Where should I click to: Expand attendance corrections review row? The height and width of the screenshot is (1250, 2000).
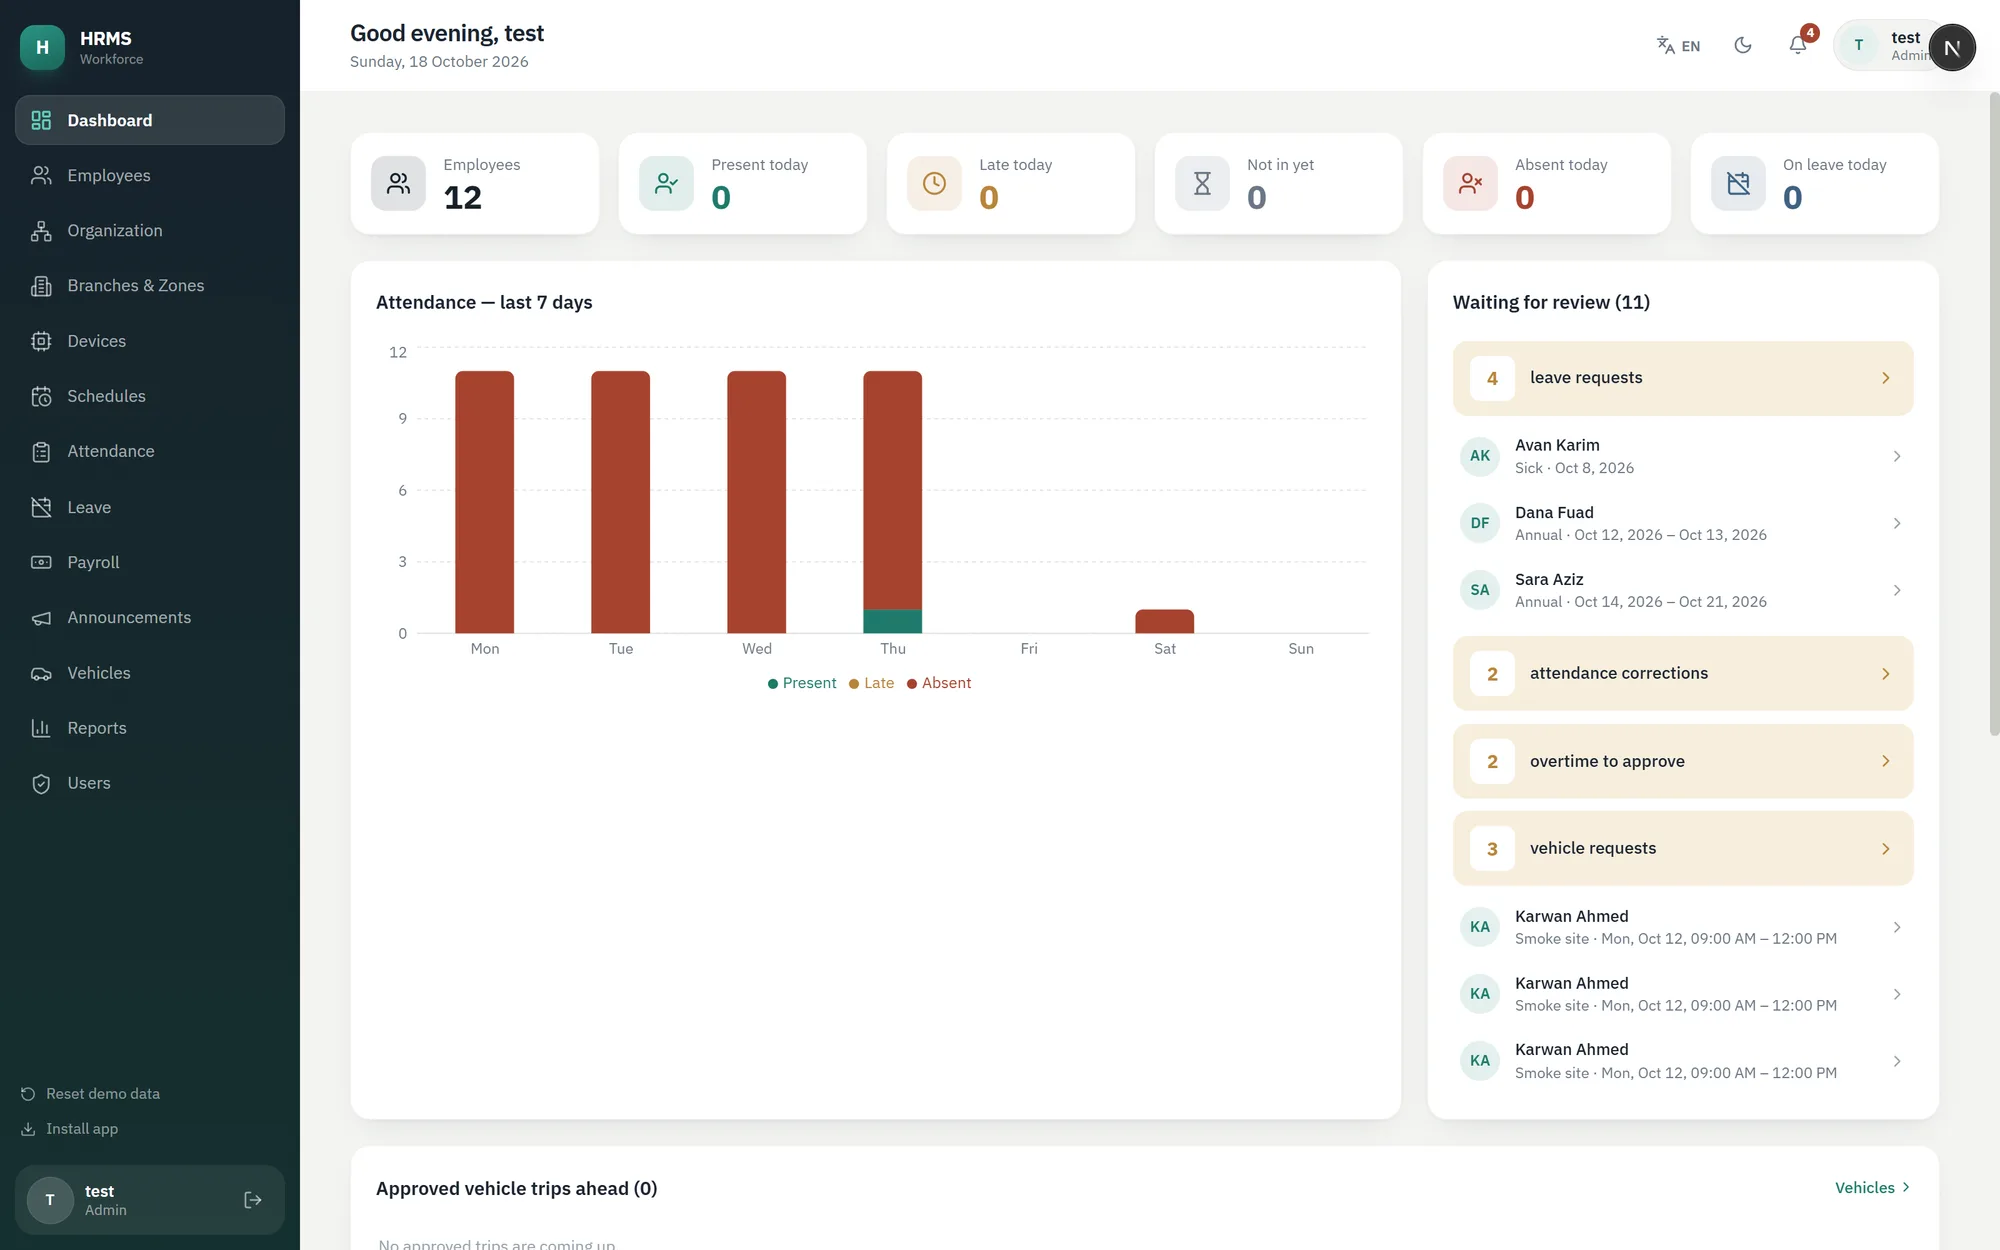tap(1683, 673)
